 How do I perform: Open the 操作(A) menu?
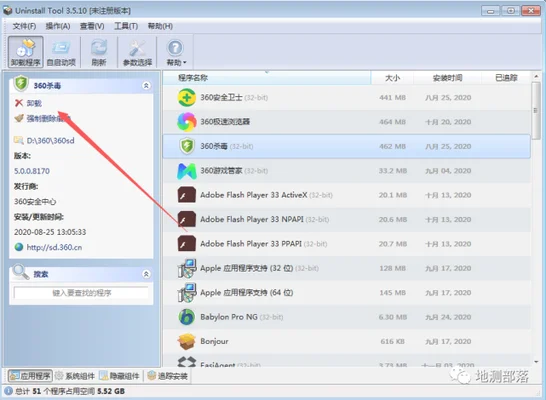(x=58, y=26)
